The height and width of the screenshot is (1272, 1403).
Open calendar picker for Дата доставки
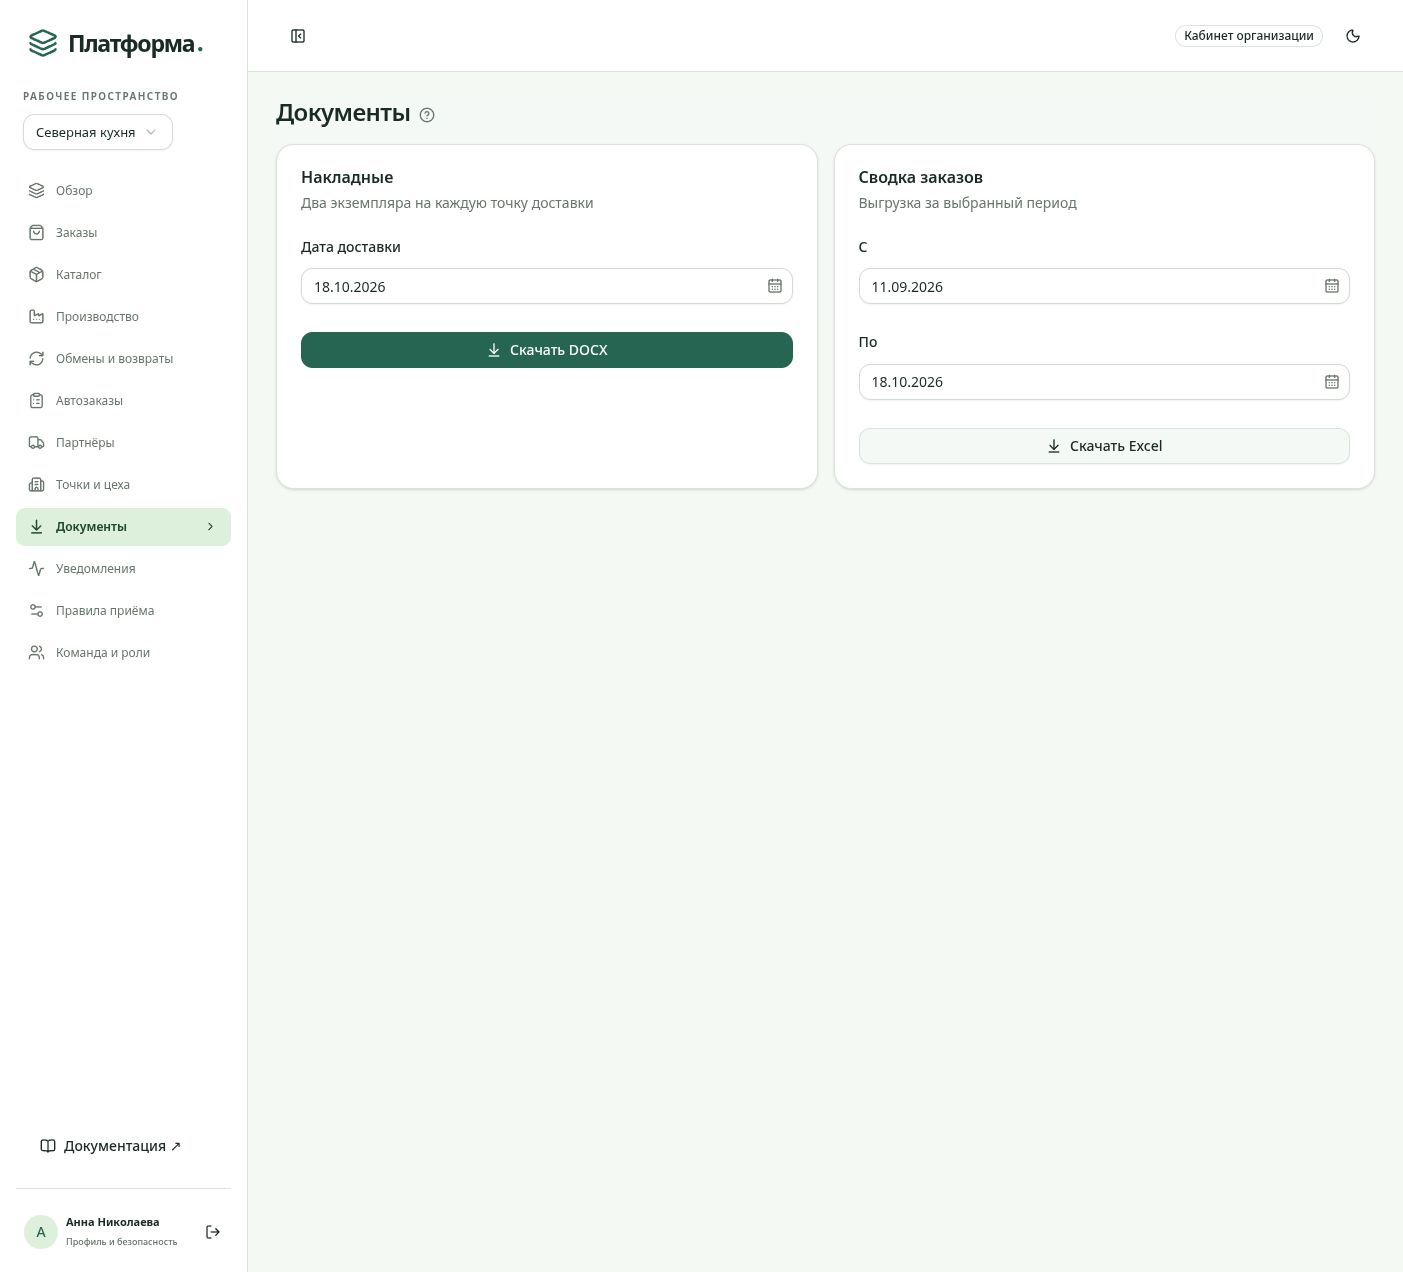(x=775, y=286)
